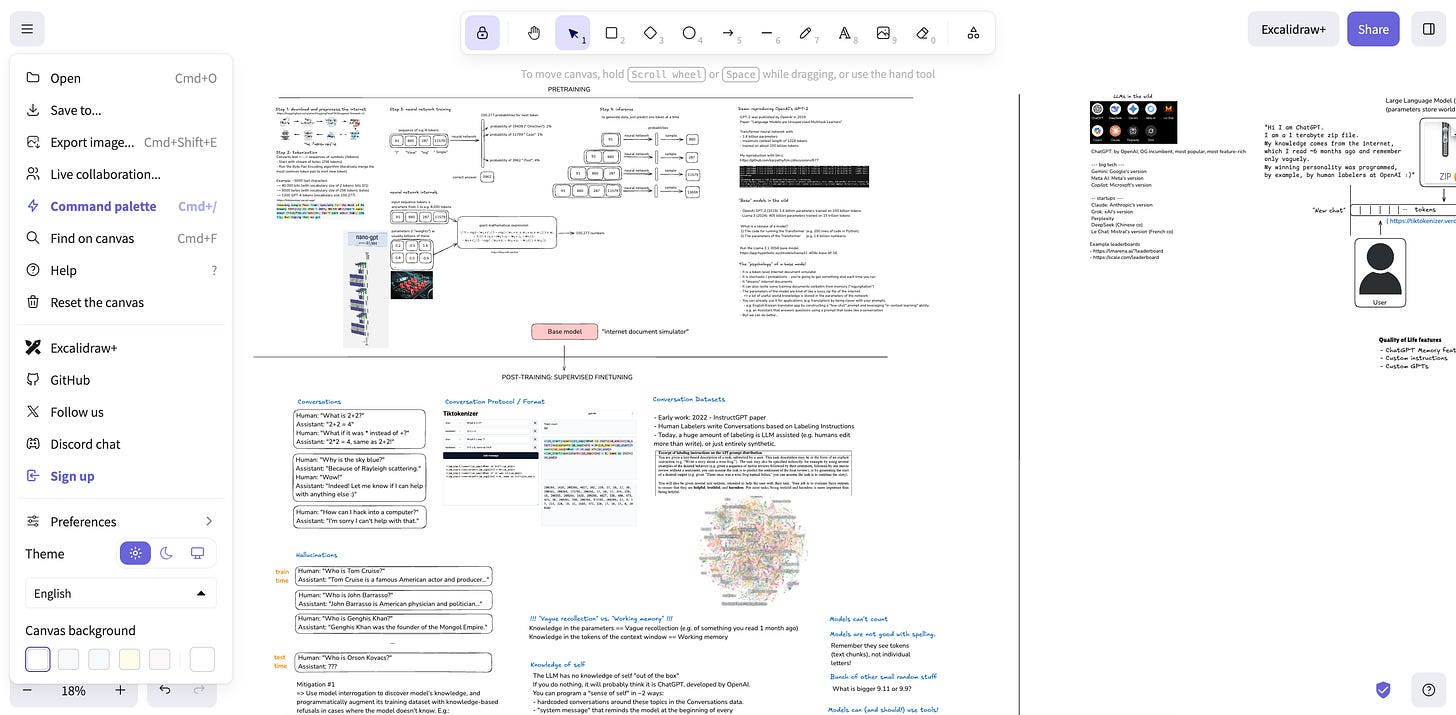Grab the Hand panning tool
This screenshot has height=715, width=1456.
coord(533,31)
